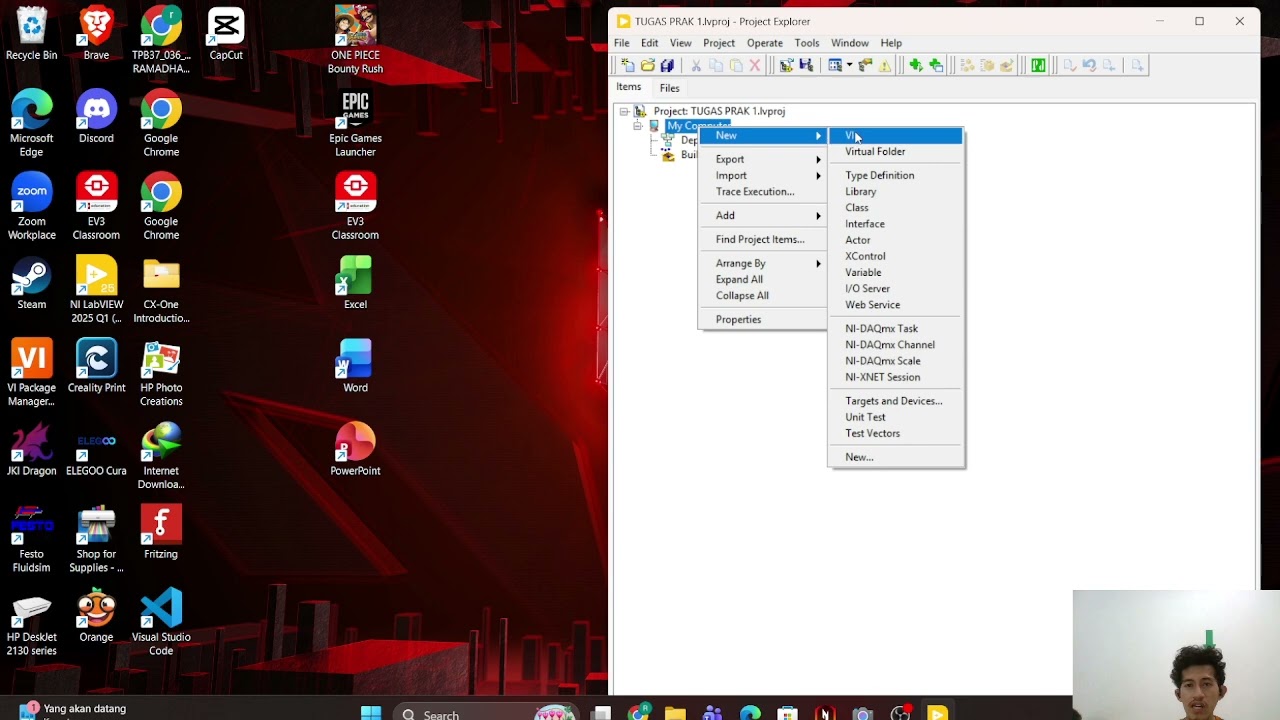The height and width of the screenshot is (720, 1280).
Task: Choose NI-DAQmx Task from the submenu
Action: coord(881,328)
